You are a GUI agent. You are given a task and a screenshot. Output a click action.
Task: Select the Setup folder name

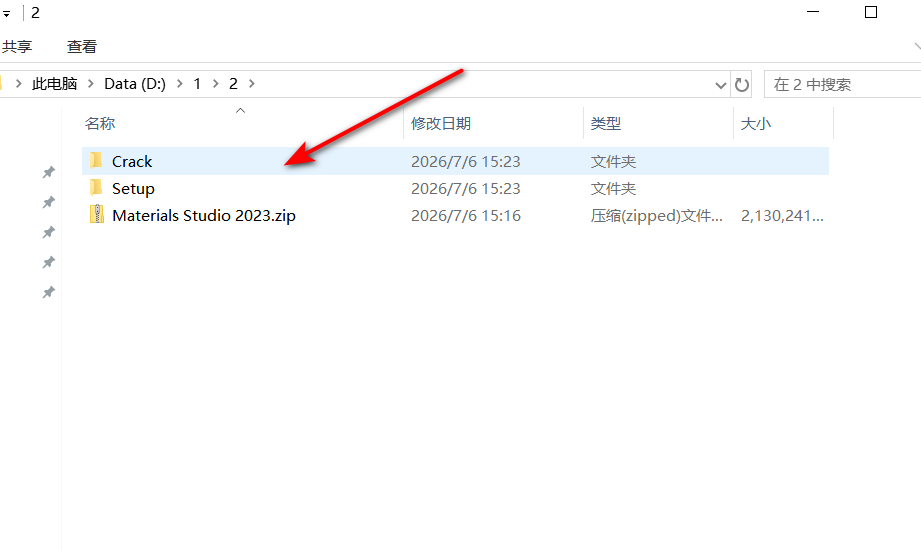click(x=133, y=189)
